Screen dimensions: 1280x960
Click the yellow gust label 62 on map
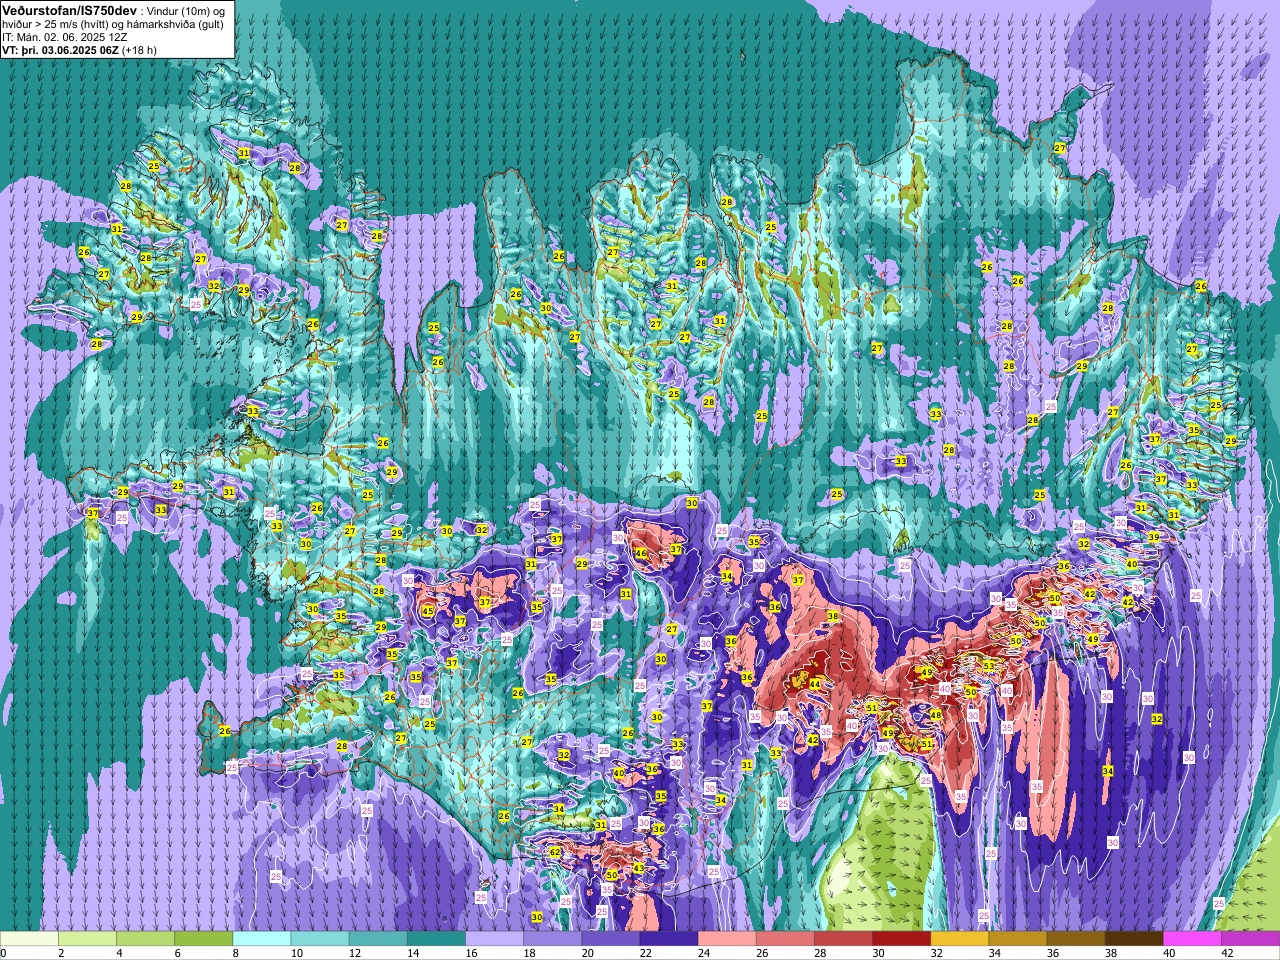(555, 852)
